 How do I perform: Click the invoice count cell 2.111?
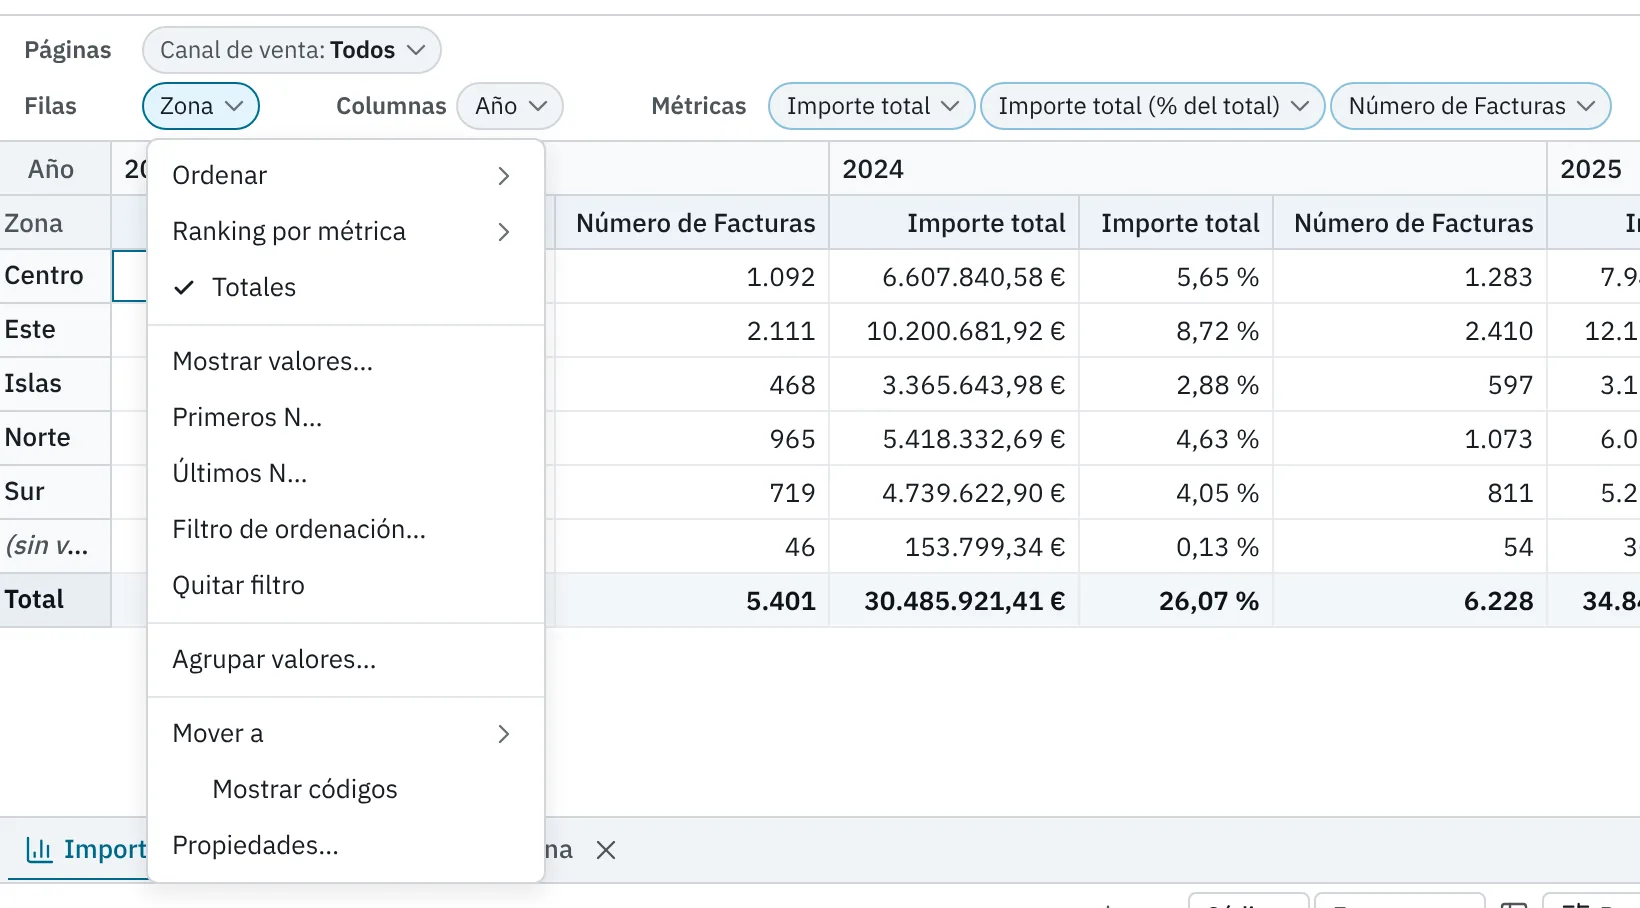coord(691,331)
